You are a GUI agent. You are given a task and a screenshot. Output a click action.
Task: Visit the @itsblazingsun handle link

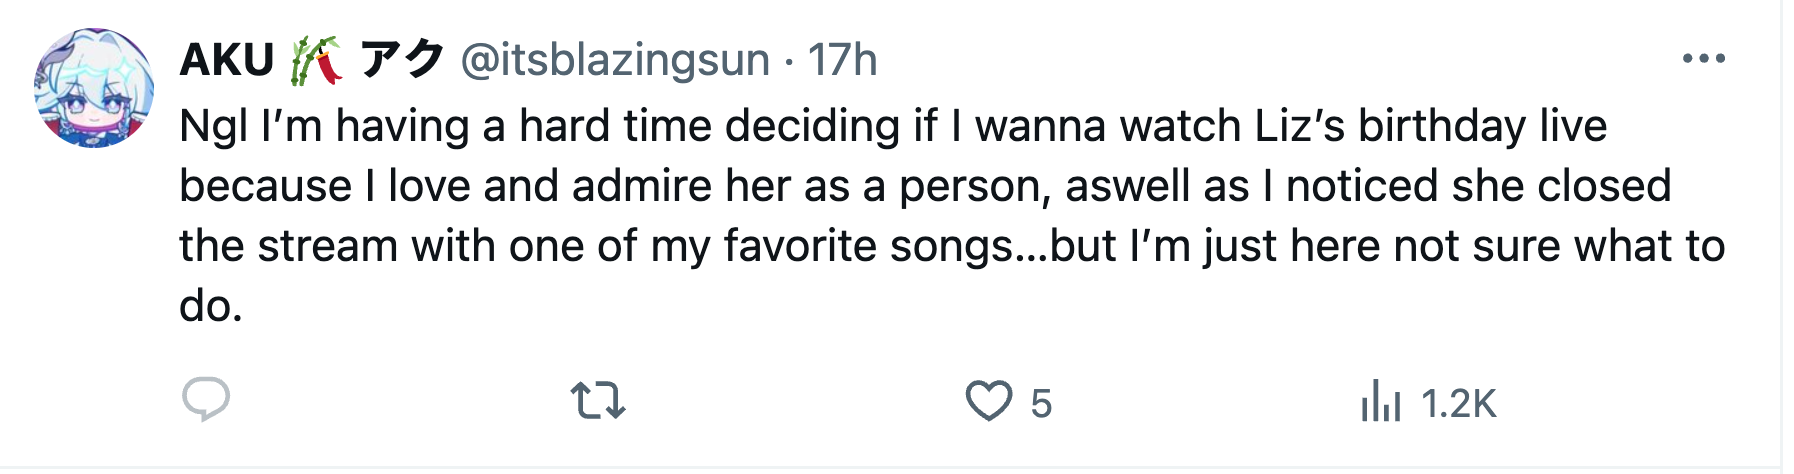click(615, 60)
